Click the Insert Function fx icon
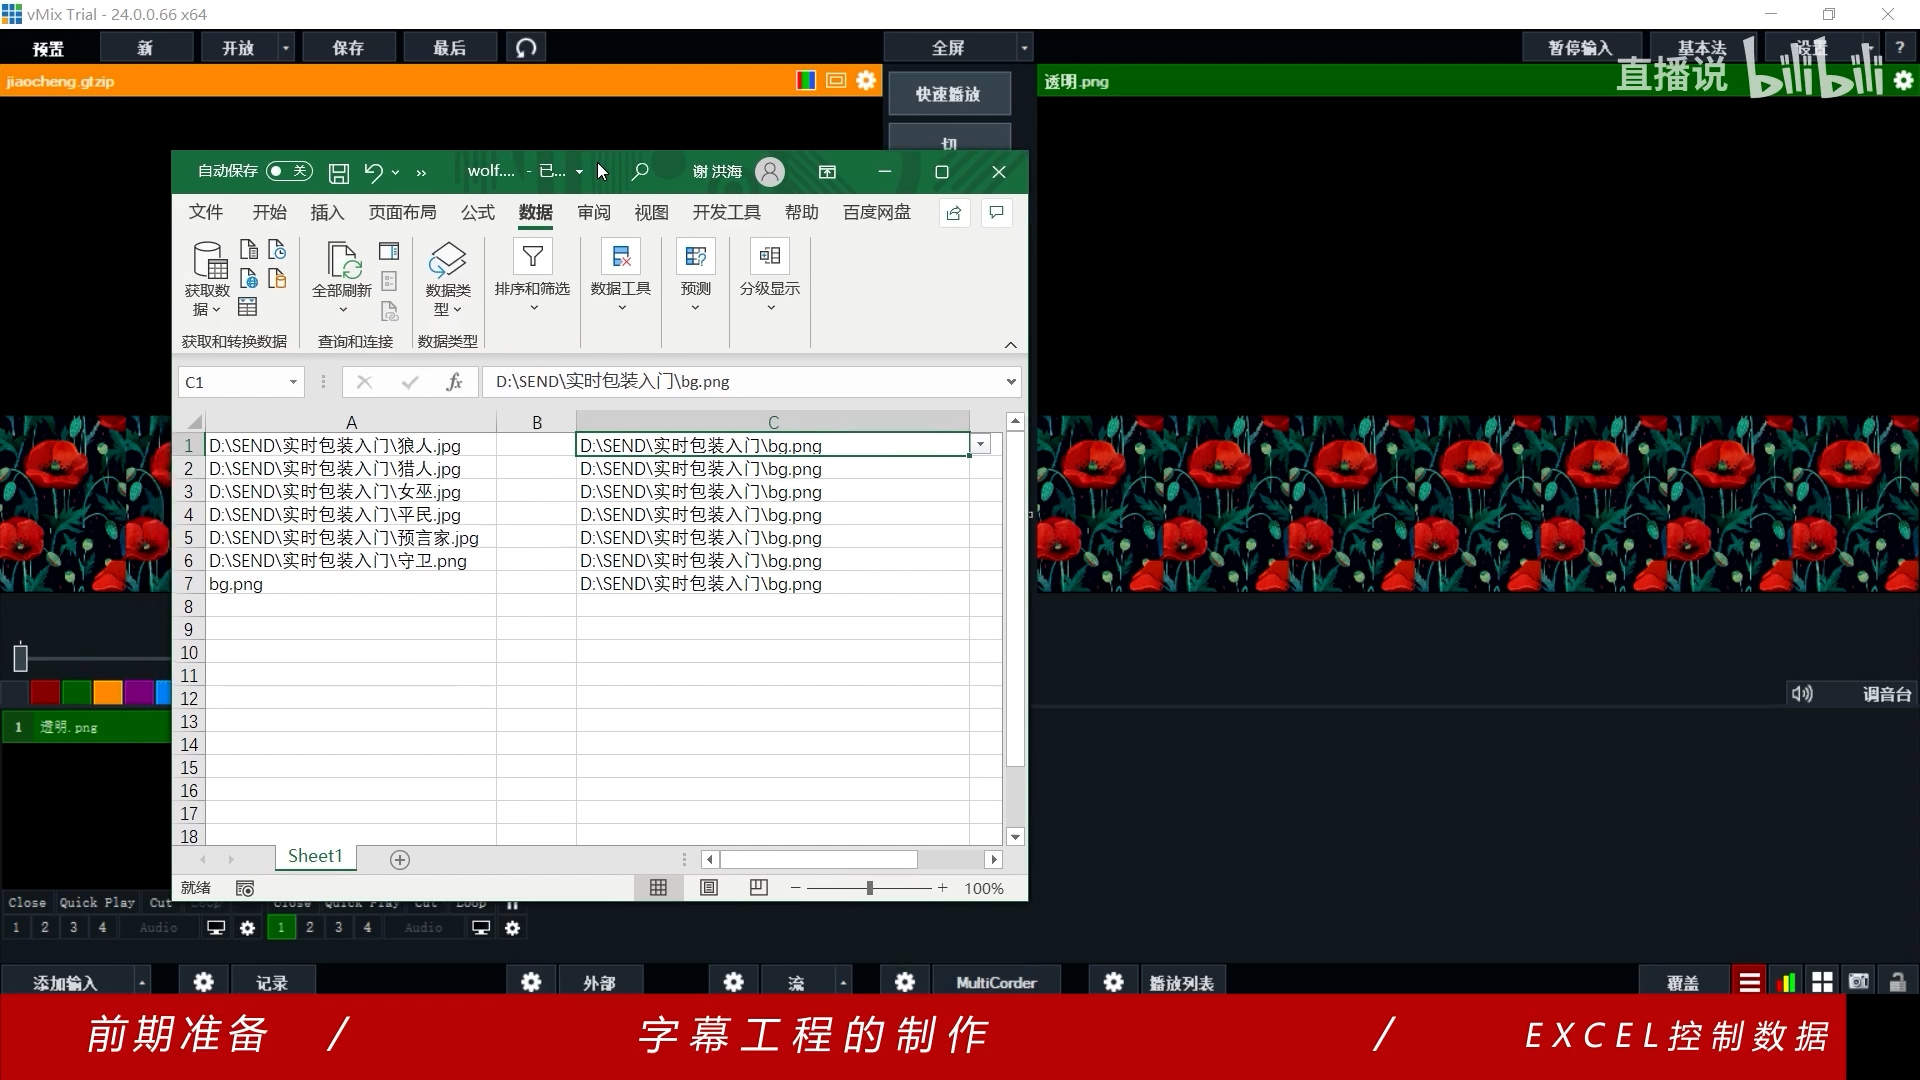 click(x=454, y=382)
